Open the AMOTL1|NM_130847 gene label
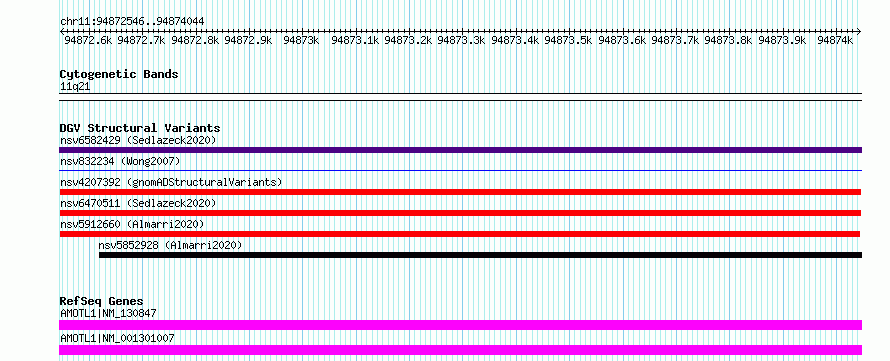Image resolution: width=890 pixels, height=361 pixels. click(x=108, y=313)
